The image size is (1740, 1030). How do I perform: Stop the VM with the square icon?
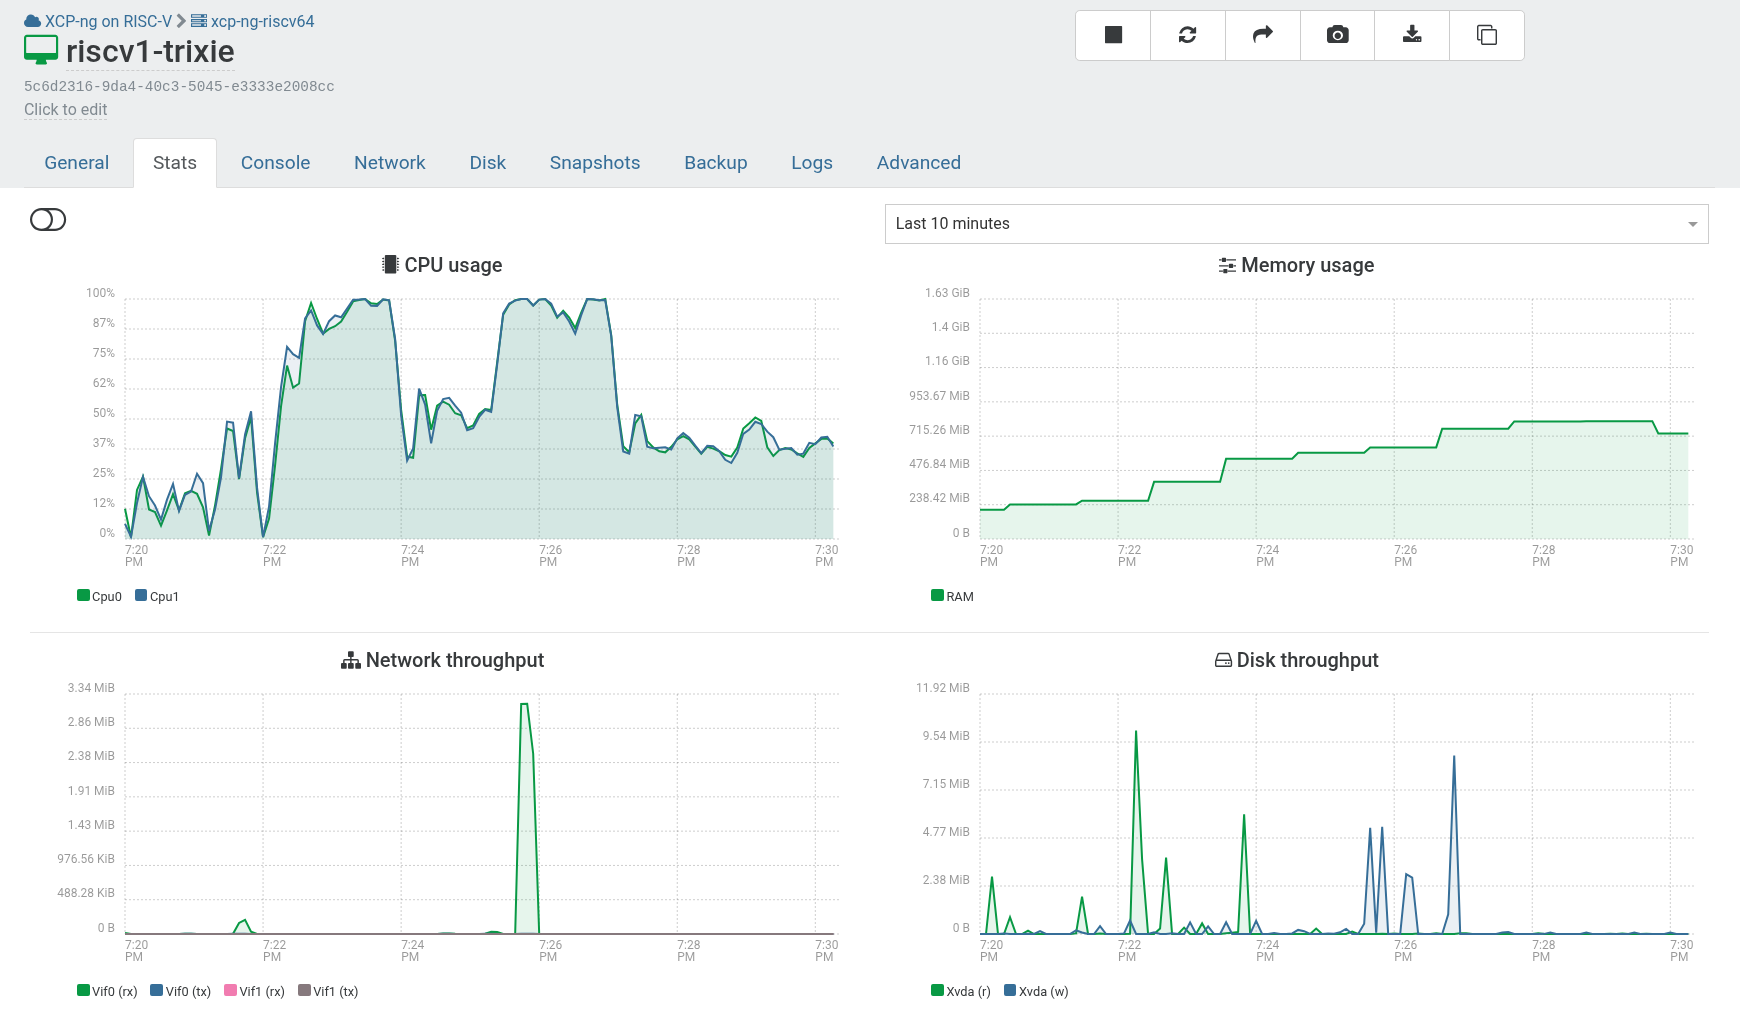click(x=1113, y=35)
